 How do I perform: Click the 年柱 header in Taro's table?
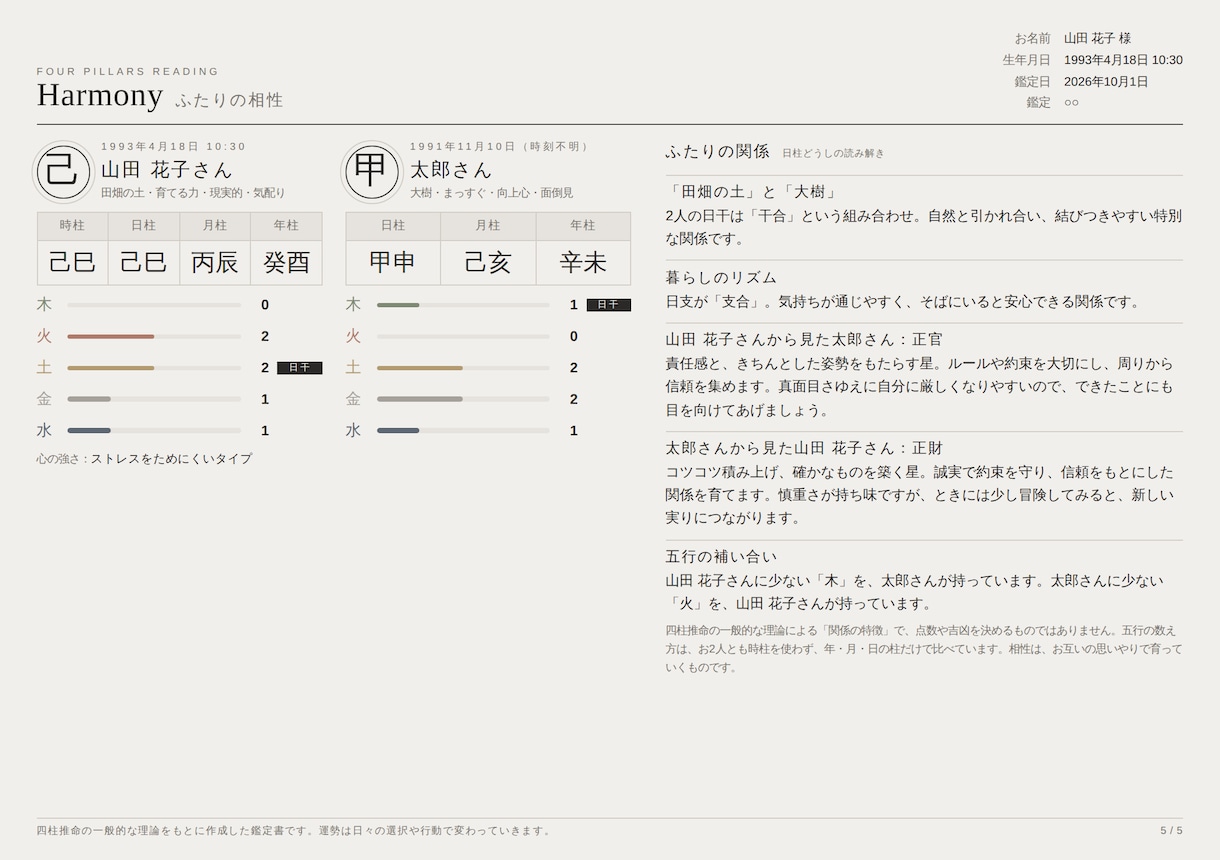coord(583,226)
